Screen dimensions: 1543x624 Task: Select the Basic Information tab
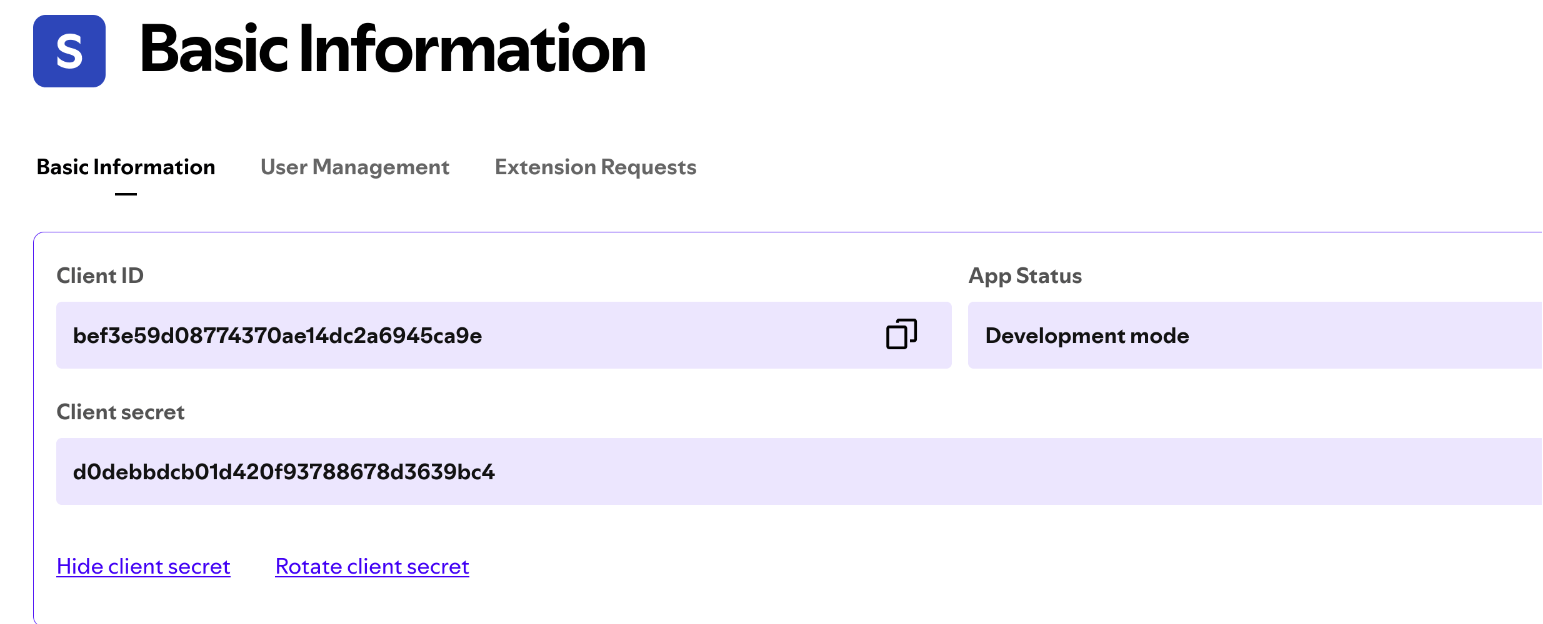pyautogui.click(x=126, y=167)
